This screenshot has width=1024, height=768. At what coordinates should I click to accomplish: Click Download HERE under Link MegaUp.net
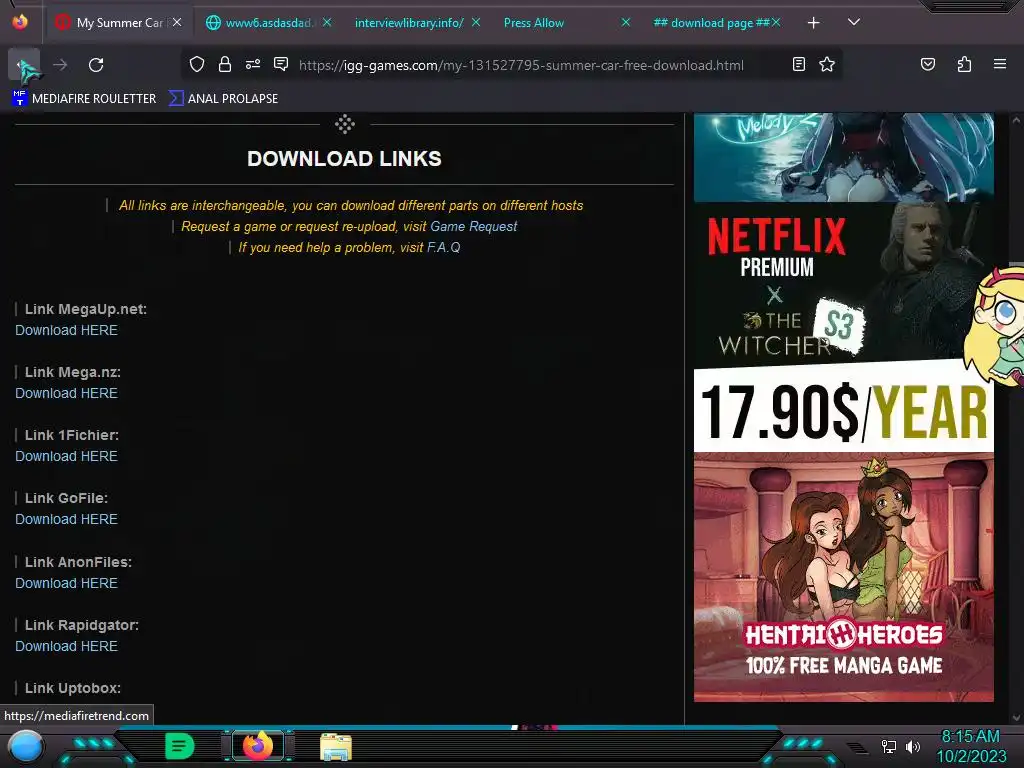[67, 330]
